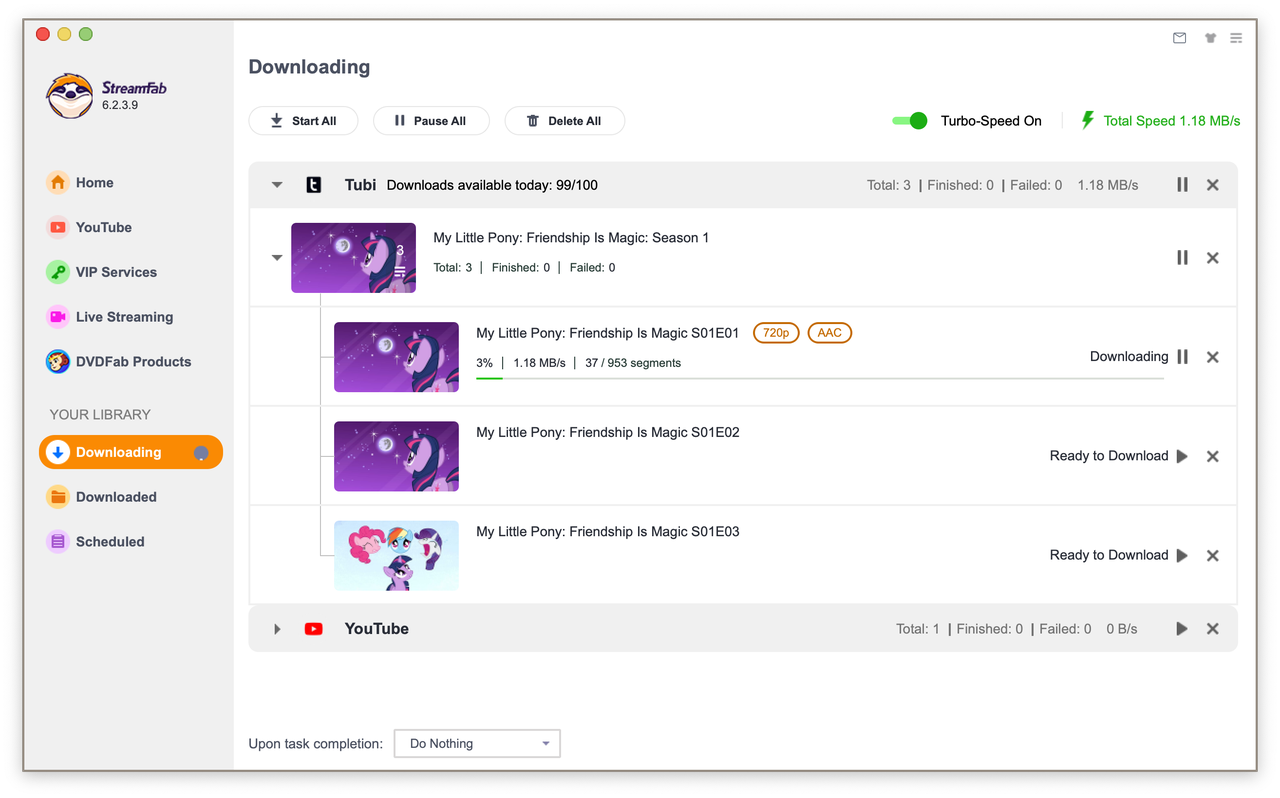Click the Season 1 playlist thumbnail

click(353, 258)
